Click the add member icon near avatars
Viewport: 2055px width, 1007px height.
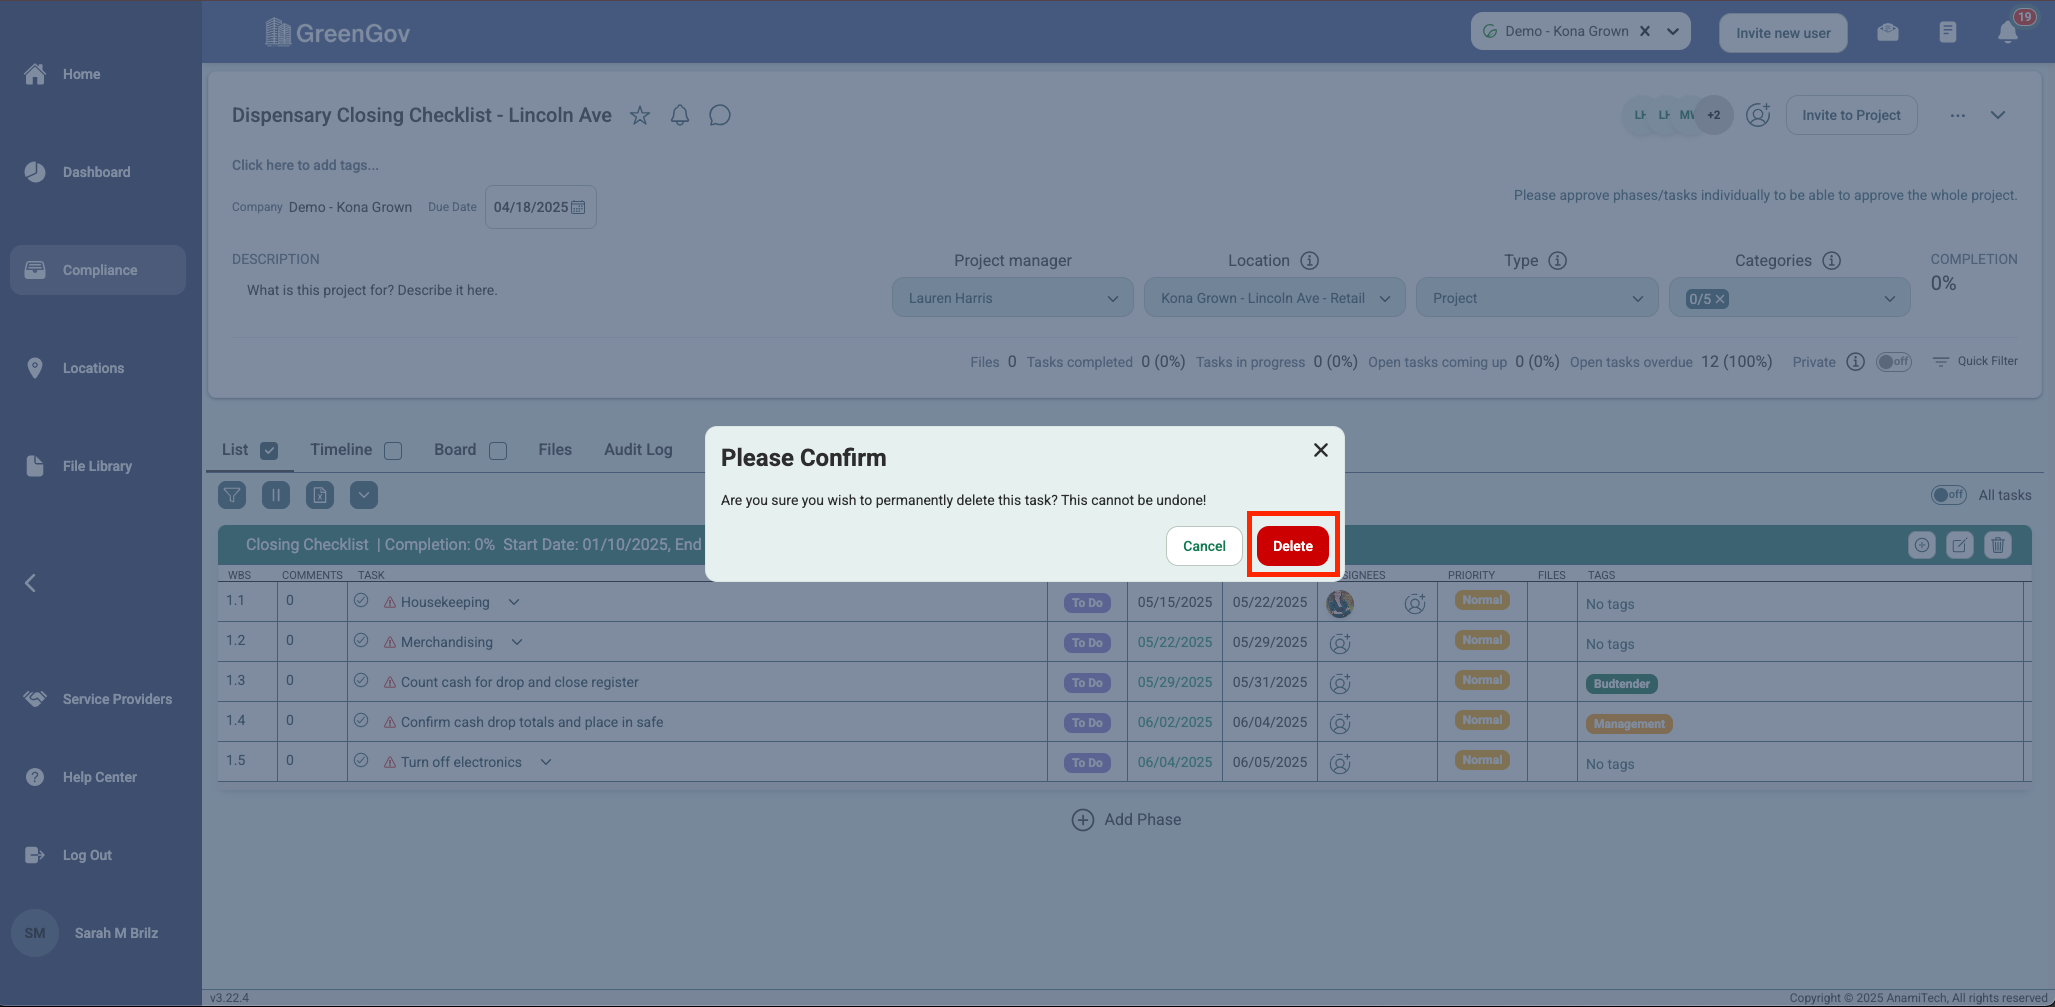1758,115
